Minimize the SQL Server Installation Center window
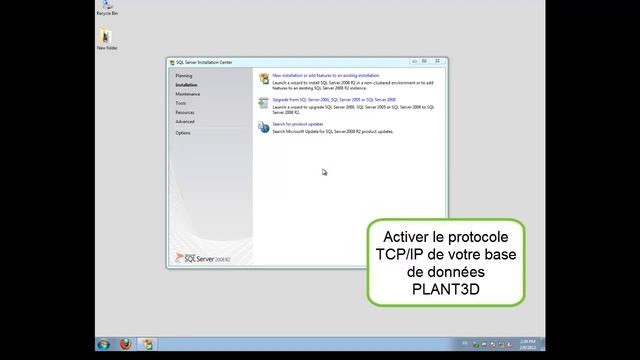The width and height of the screenshot is (640, 360). [415, 61]
